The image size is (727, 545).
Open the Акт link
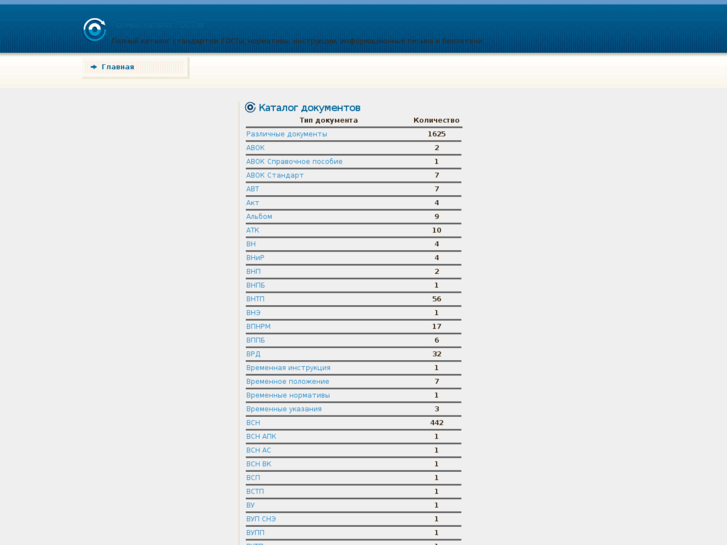pos(253,203)
